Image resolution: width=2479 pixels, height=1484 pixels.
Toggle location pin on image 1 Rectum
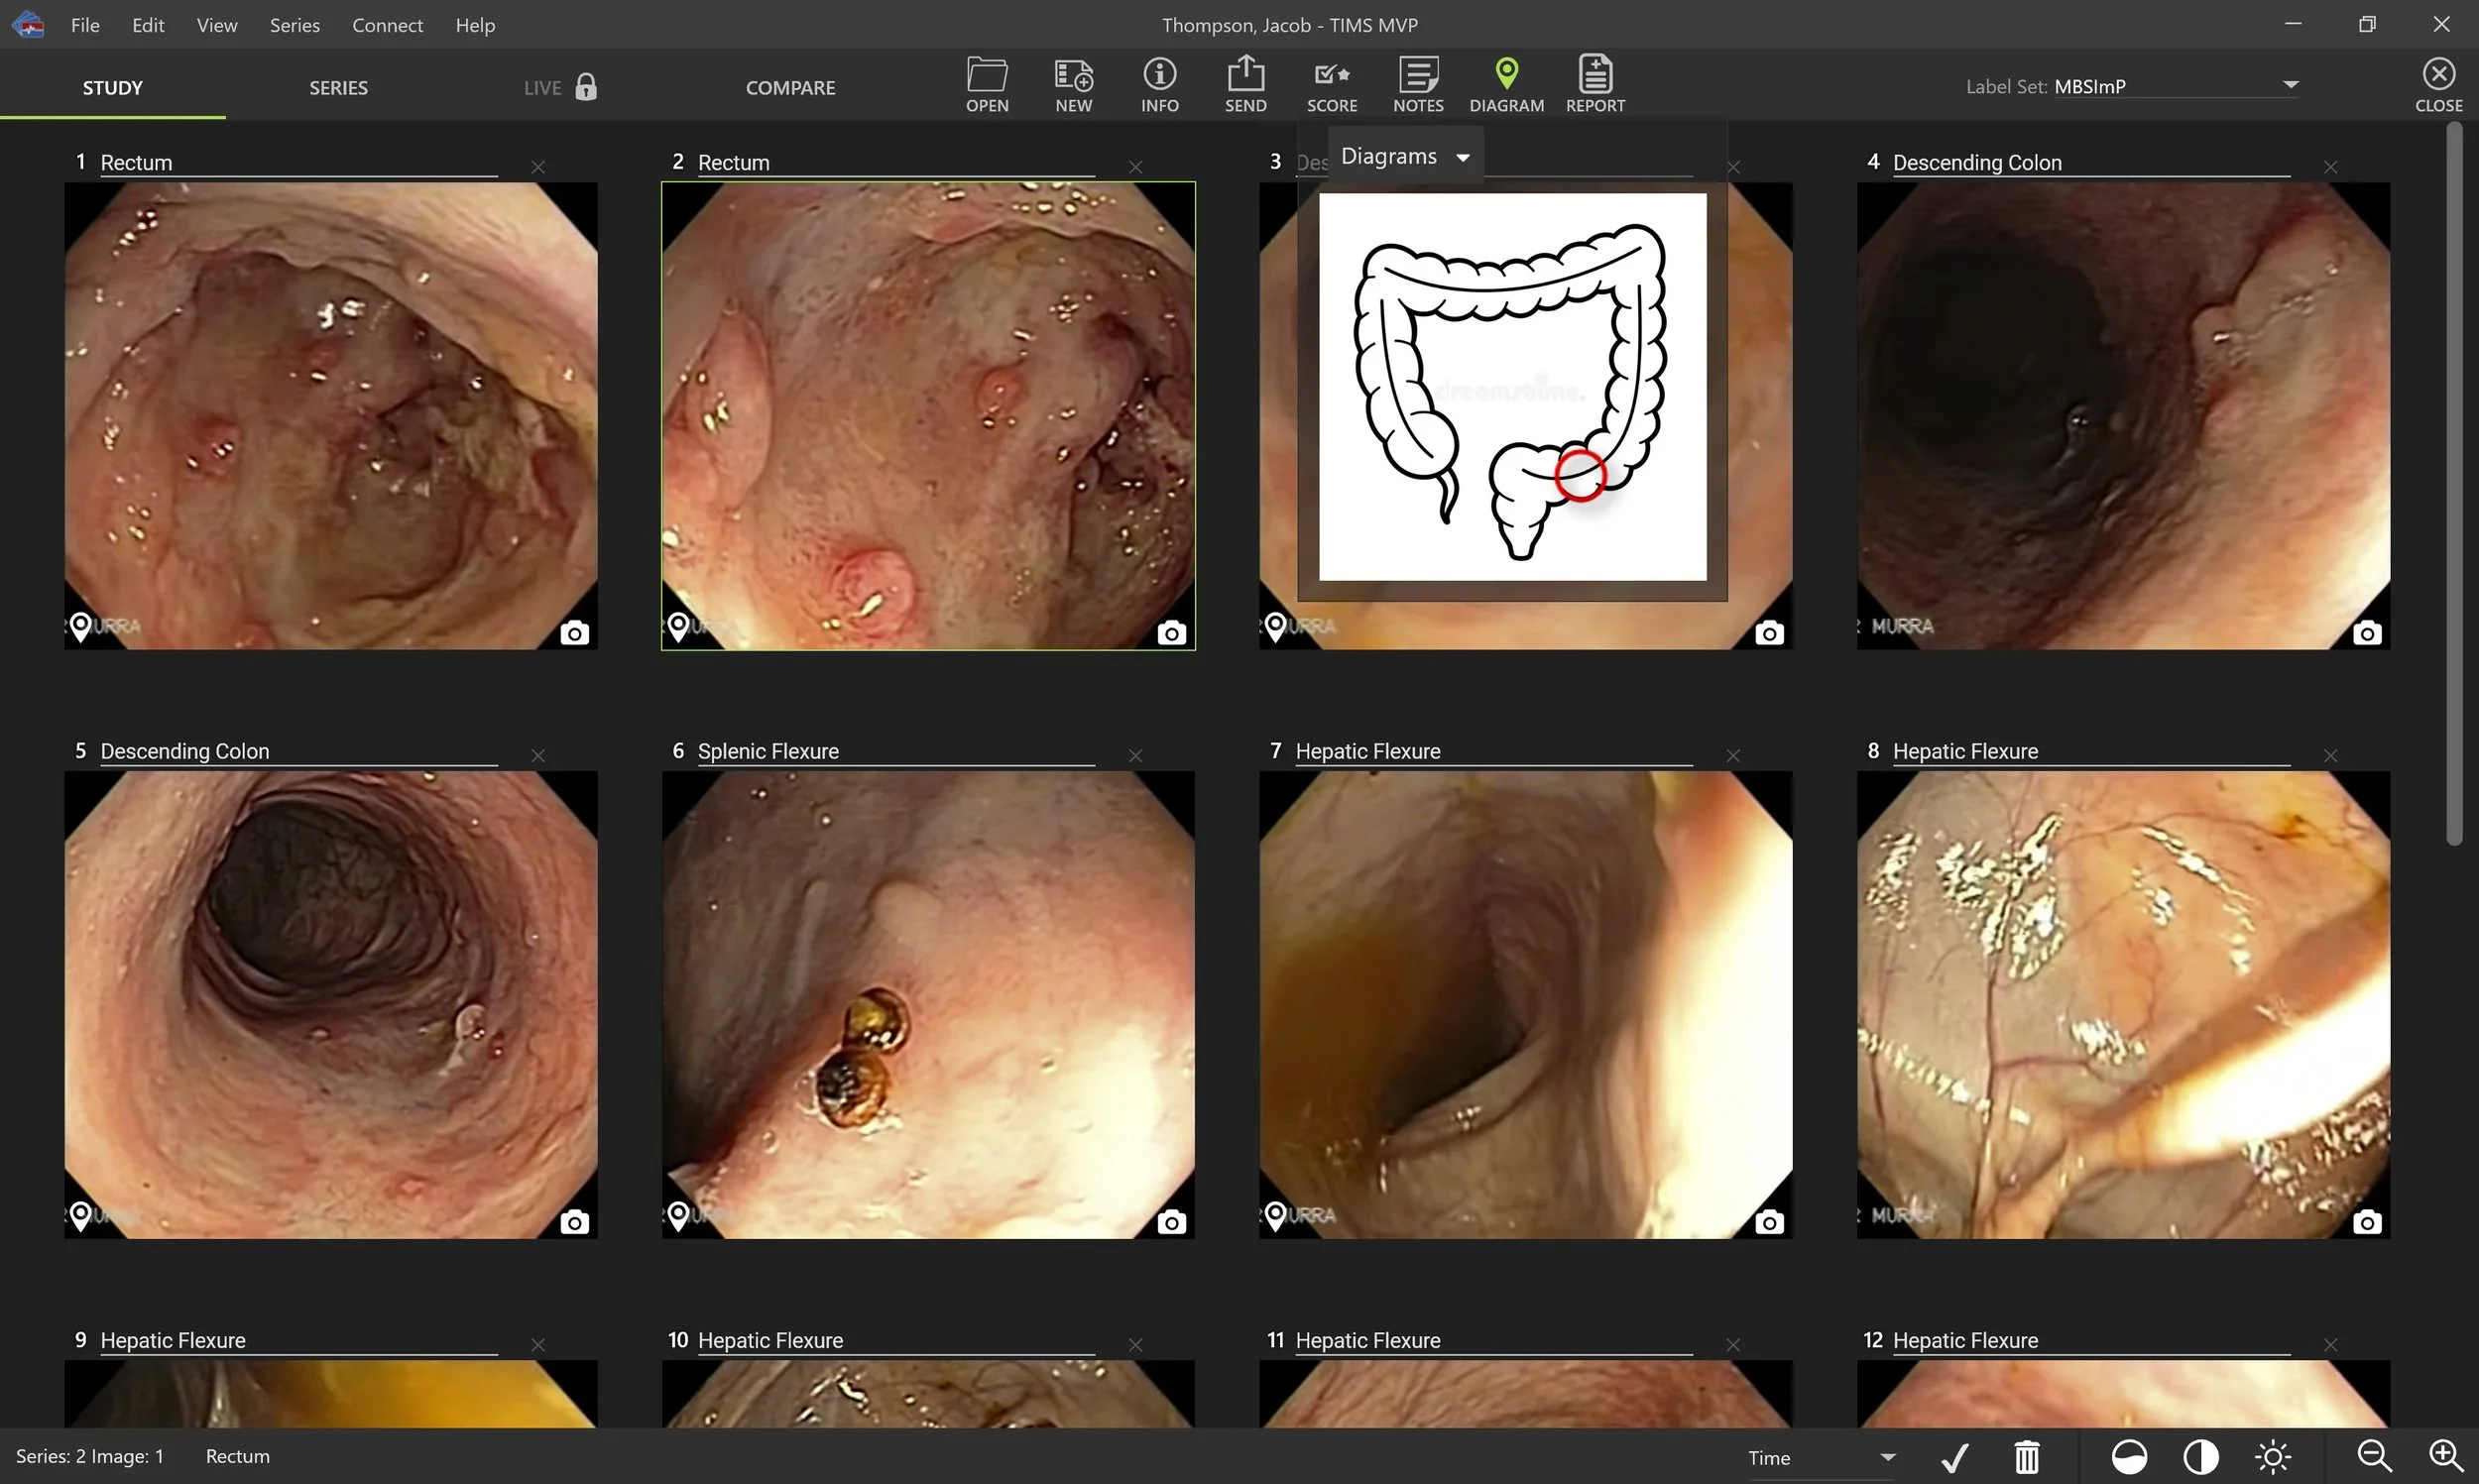click(x=81, y=627)
